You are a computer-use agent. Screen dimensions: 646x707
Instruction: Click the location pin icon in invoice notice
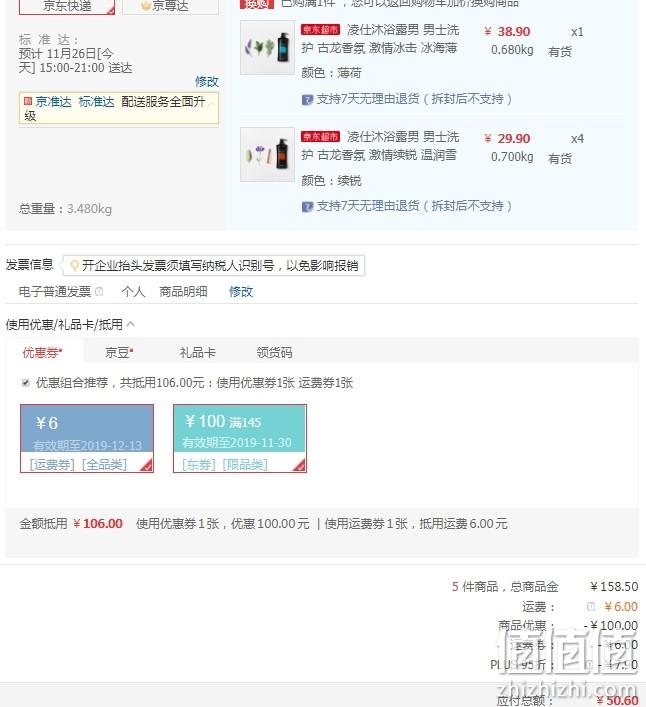point(74,266)
